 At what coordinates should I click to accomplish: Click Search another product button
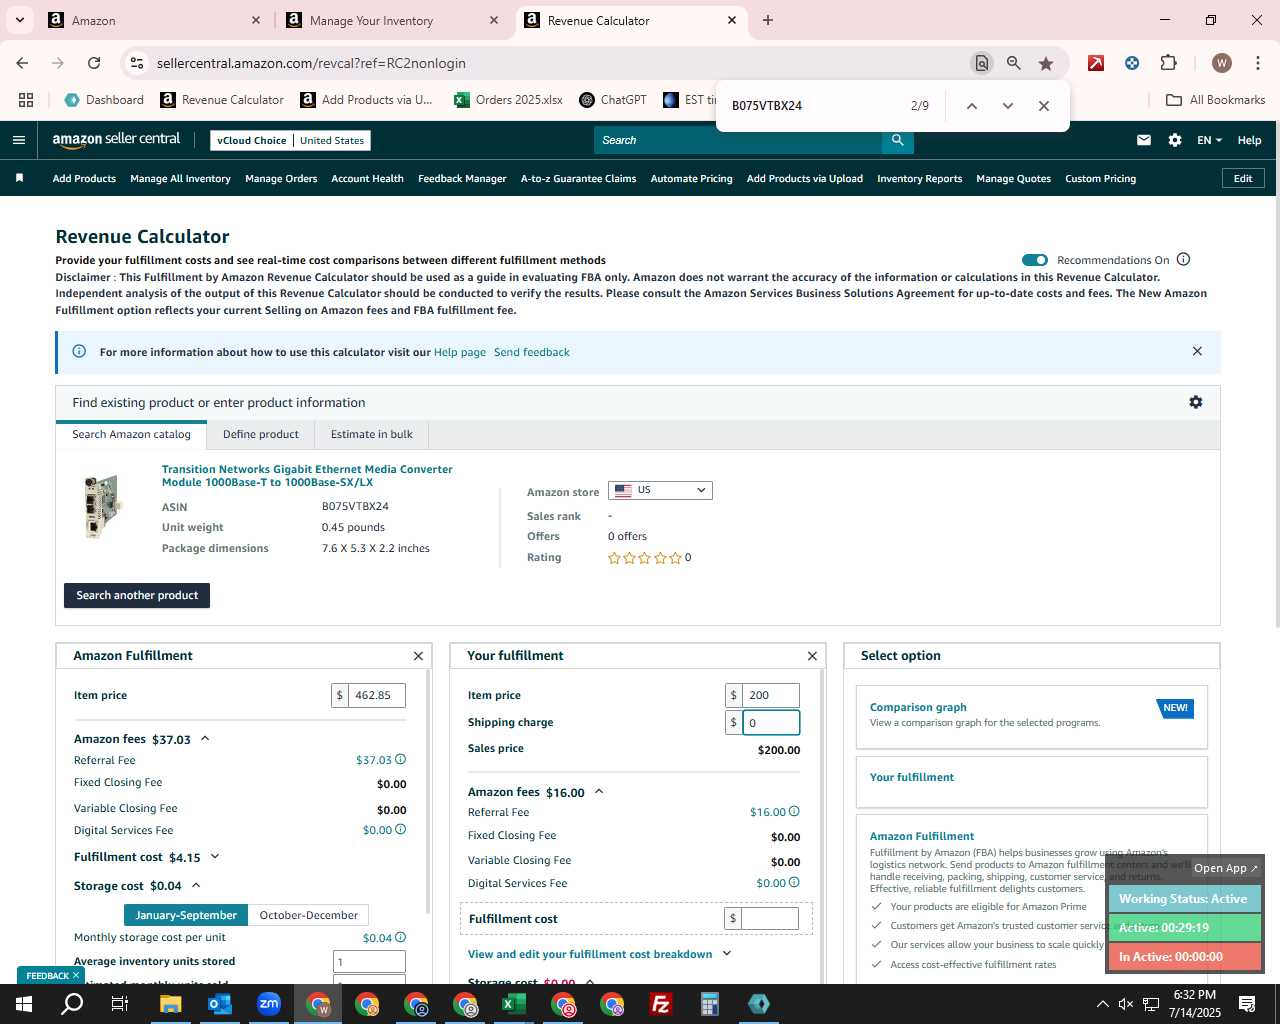point(137,595)
